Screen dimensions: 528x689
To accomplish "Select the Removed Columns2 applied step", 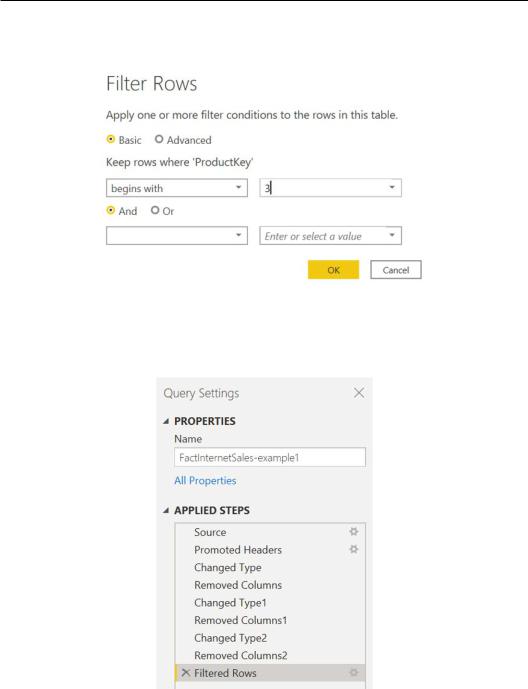I will click(270, 655).
